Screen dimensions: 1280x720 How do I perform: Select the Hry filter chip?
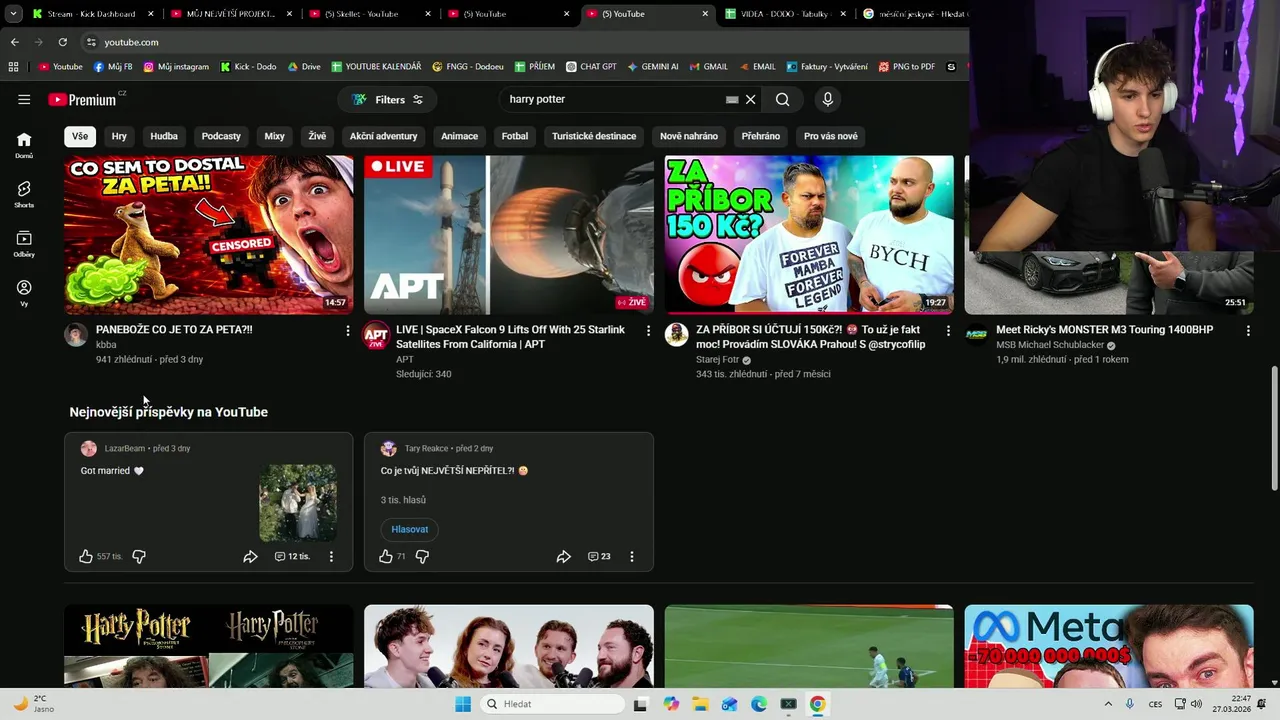click(x=119, y=136)
